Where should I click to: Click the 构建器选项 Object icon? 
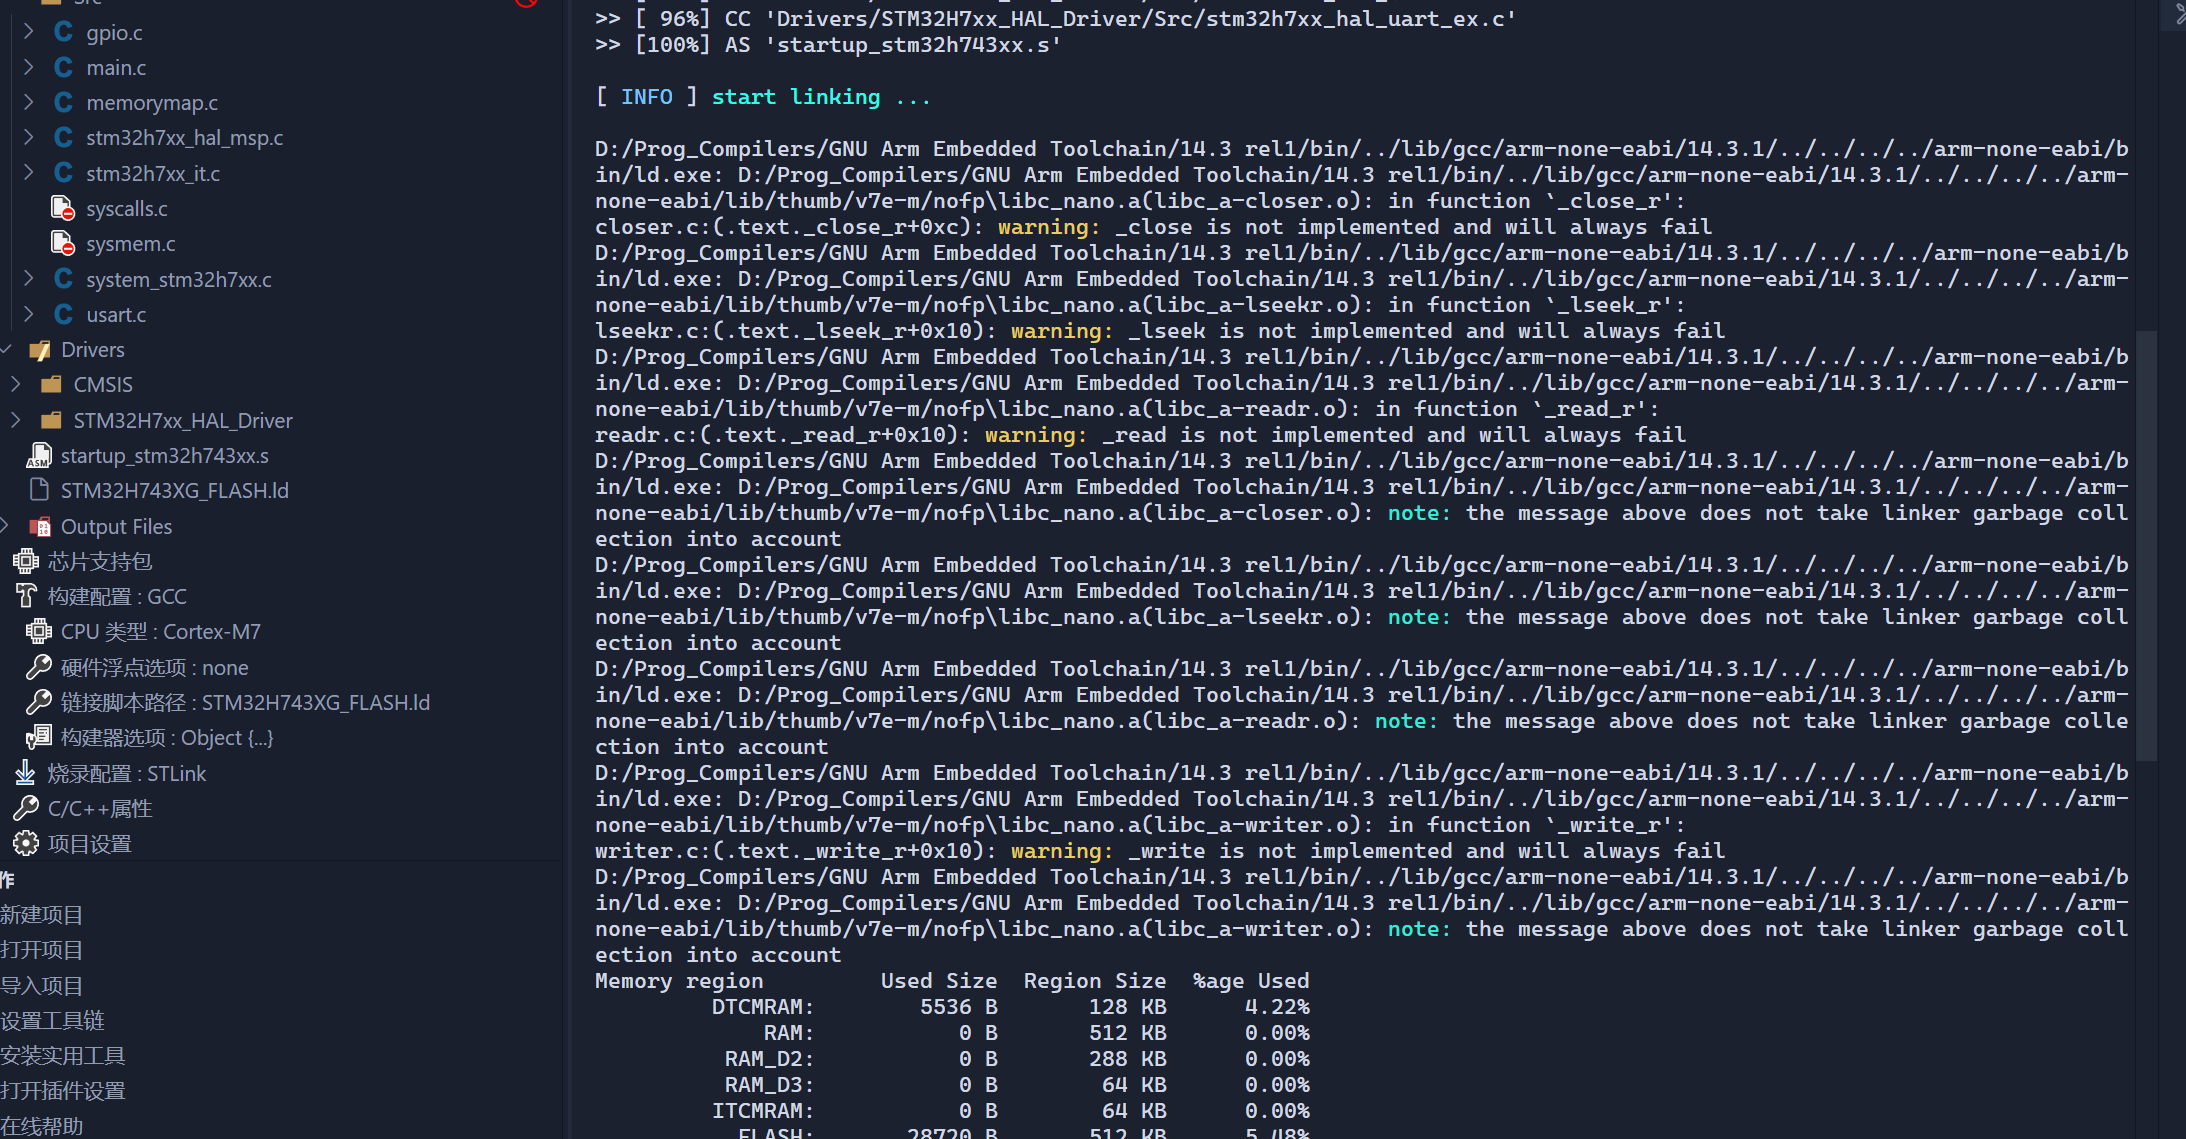39,737
